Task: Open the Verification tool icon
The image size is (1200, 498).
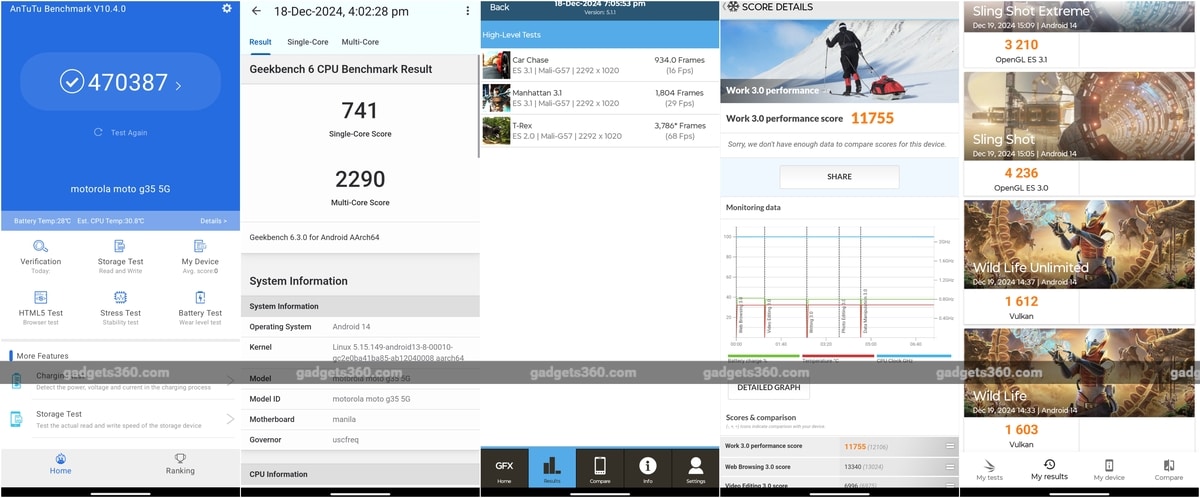Action: (x=40, y=247)
